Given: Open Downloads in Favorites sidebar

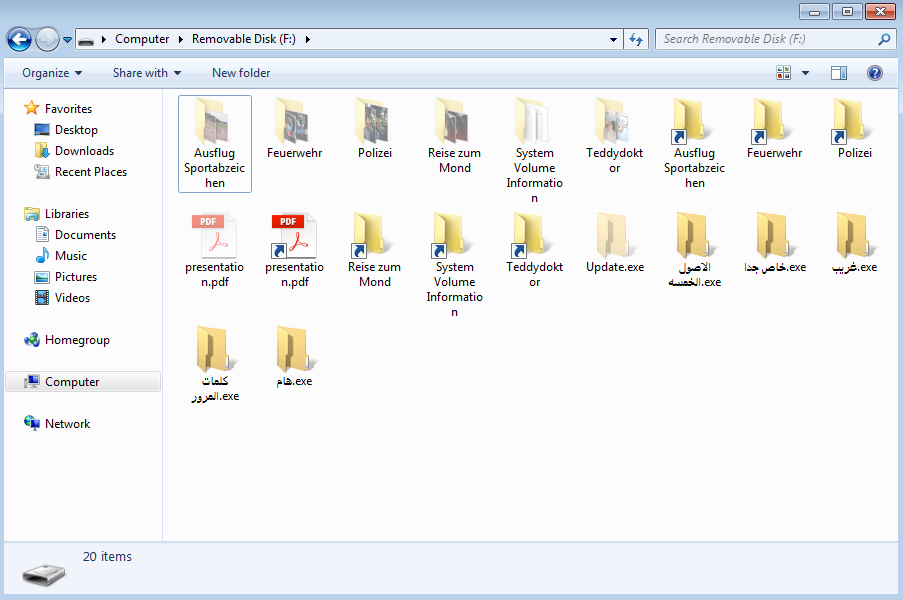Looking at the screenshot, I should click(84, 151).
